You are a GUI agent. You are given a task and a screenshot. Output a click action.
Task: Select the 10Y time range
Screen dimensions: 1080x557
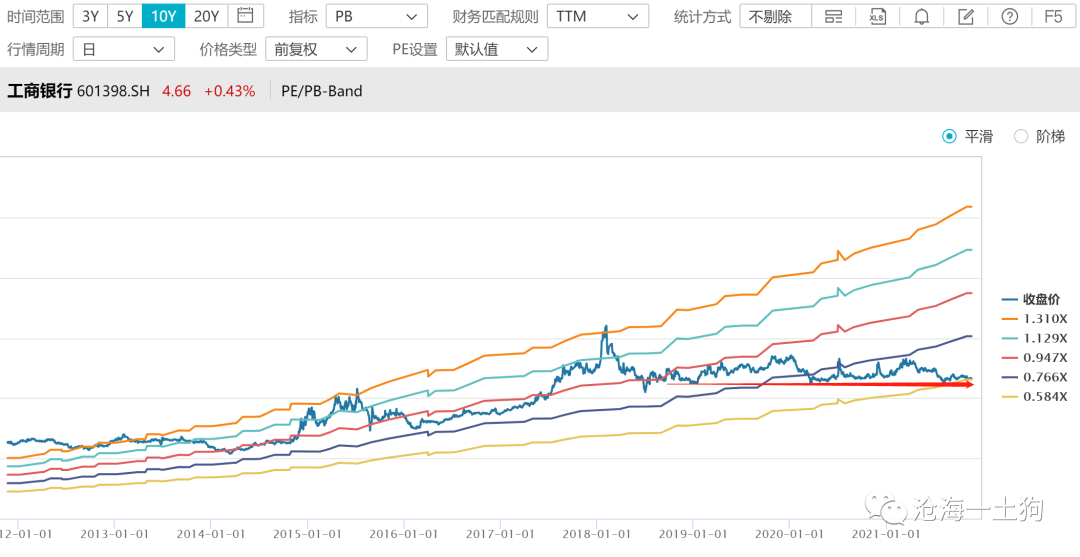coord(163,16)
